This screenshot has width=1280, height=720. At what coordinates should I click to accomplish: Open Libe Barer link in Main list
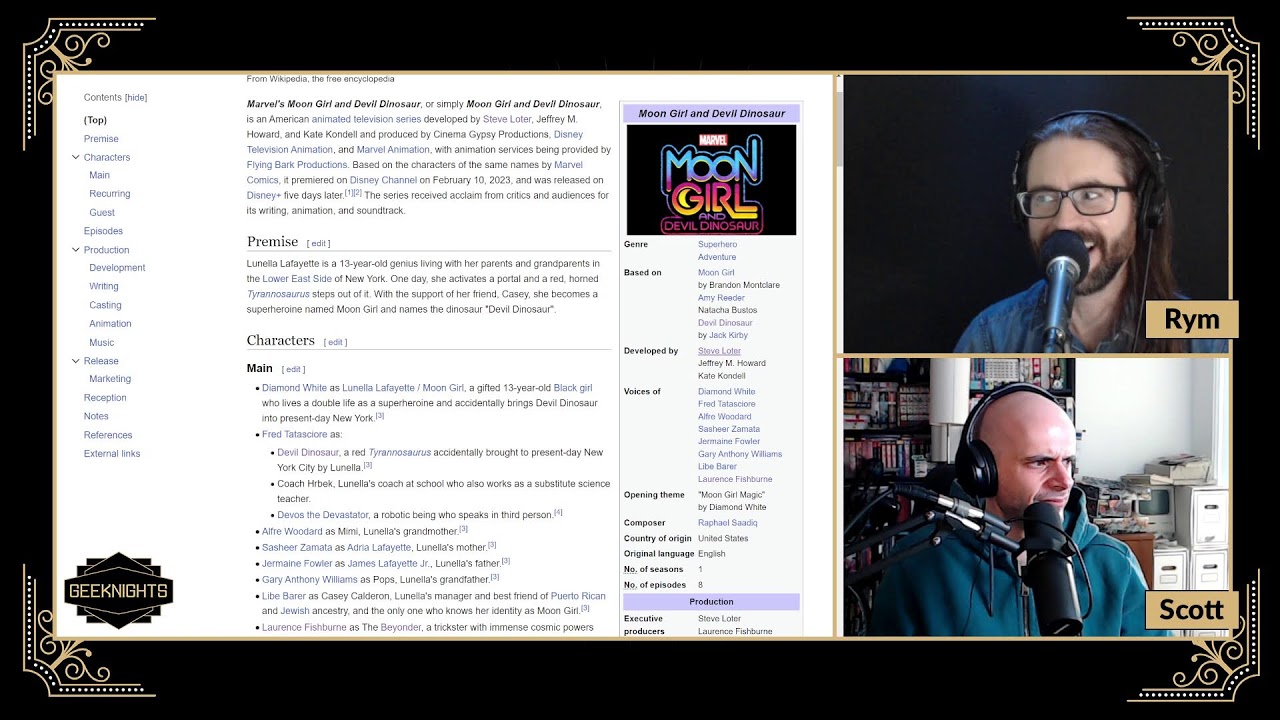tap(284, 596)
